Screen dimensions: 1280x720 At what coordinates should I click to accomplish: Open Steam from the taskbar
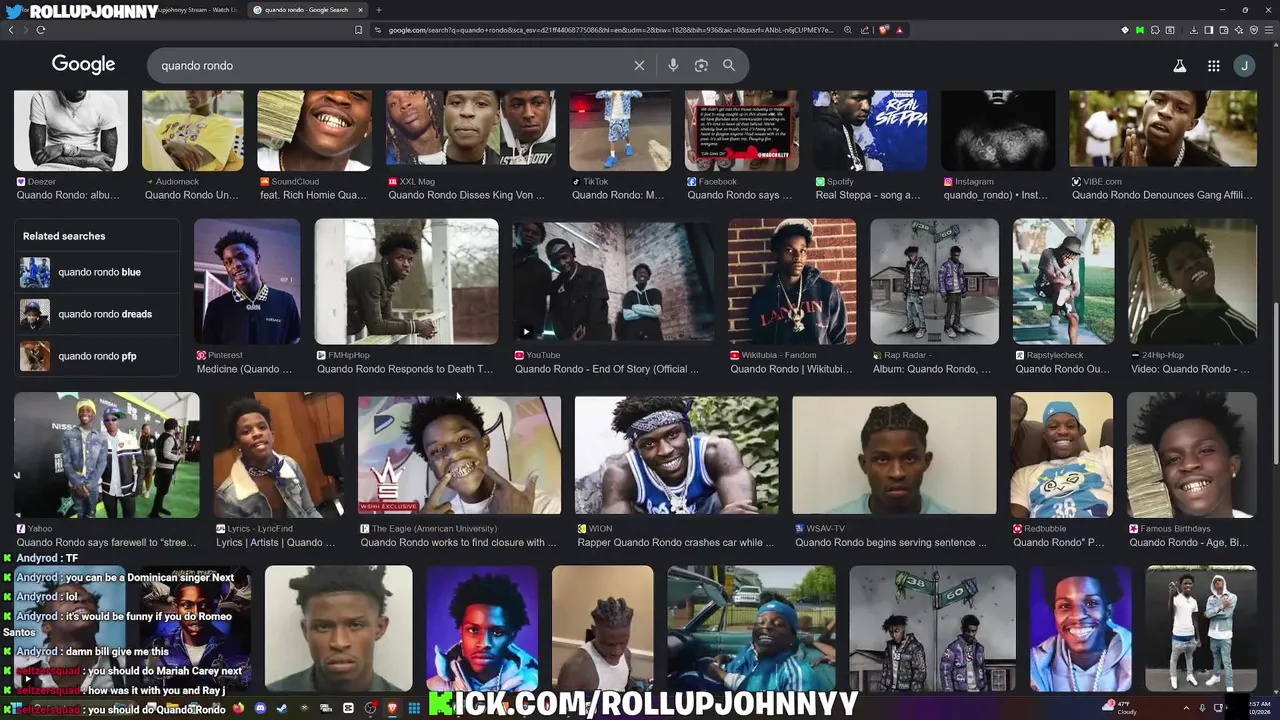point(282,708)
